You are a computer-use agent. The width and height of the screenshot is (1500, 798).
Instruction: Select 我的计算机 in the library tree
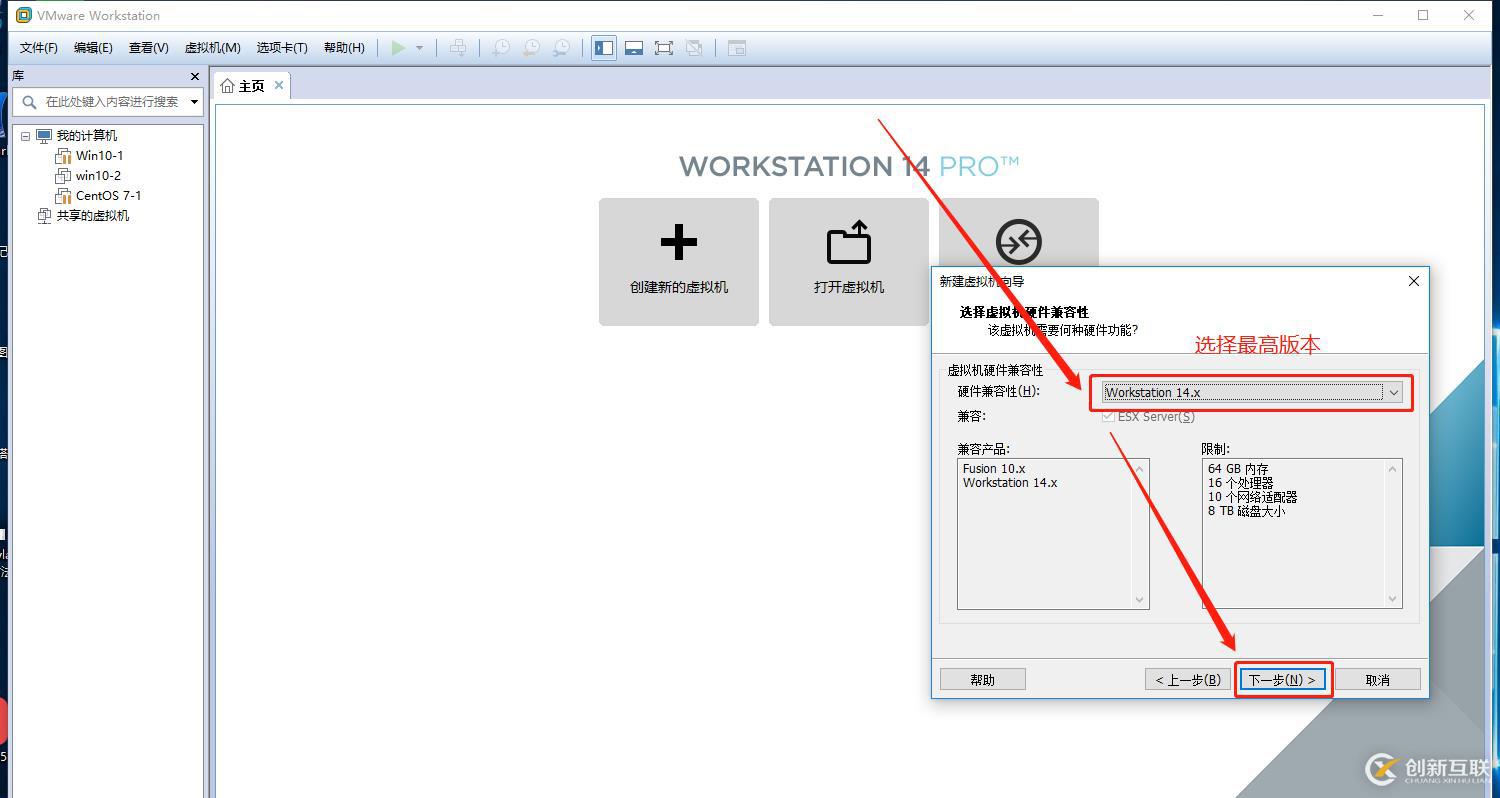(86, 136)
